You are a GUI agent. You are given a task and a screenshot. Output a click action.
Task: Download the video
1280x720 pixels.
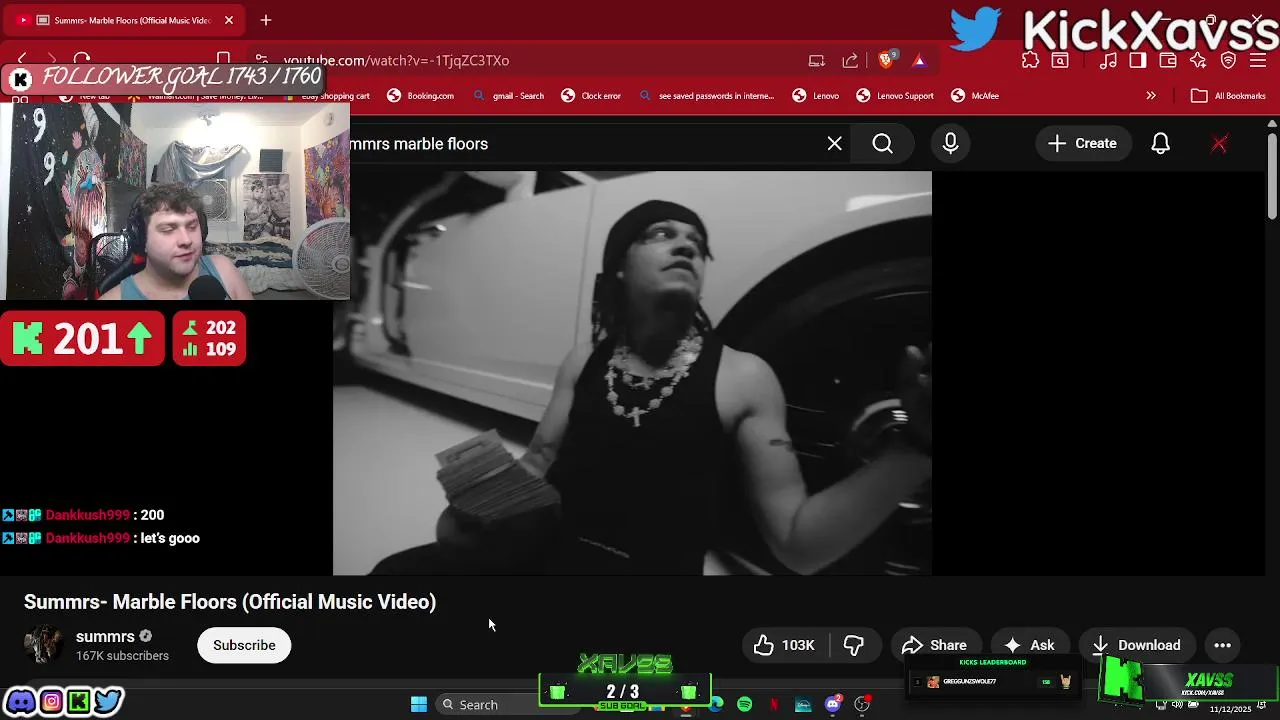point(1137,645)
